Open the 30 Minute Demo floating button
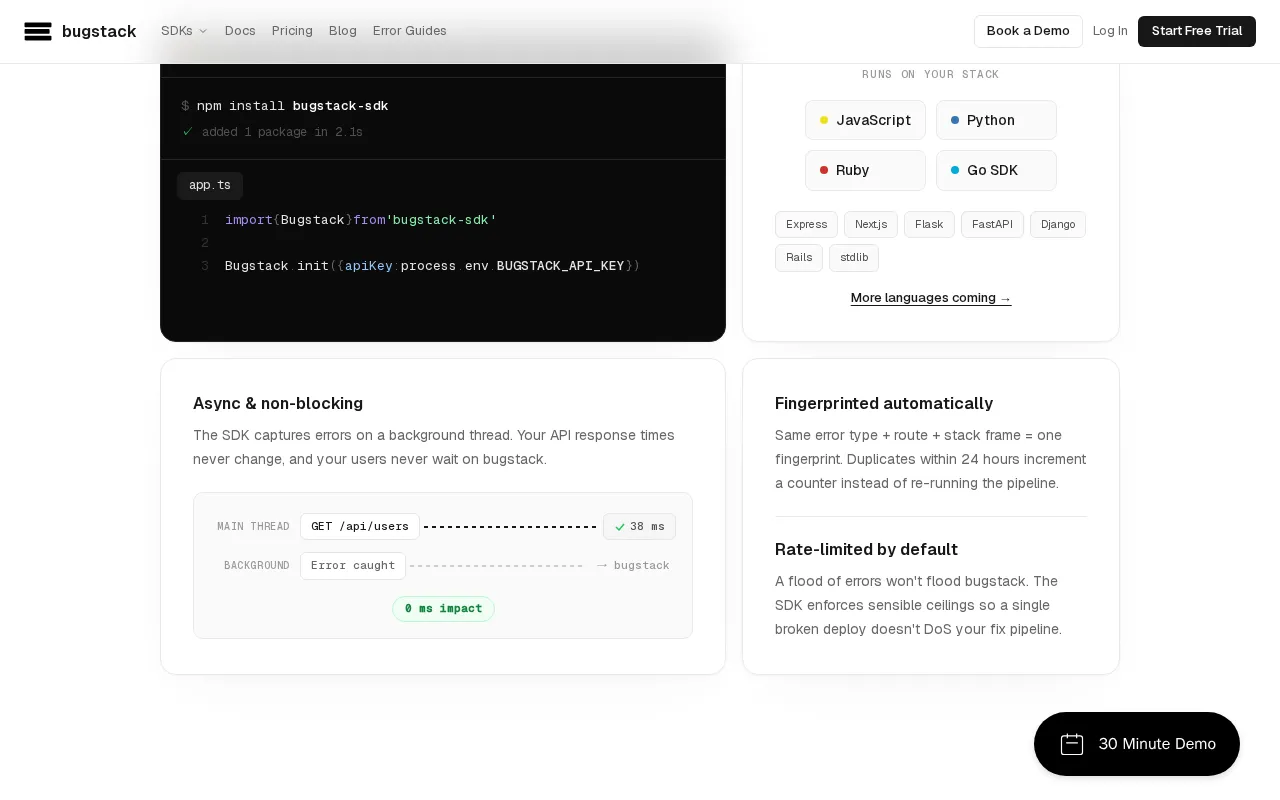This screenshot has width=1280, height=800. pos(1137,744)
